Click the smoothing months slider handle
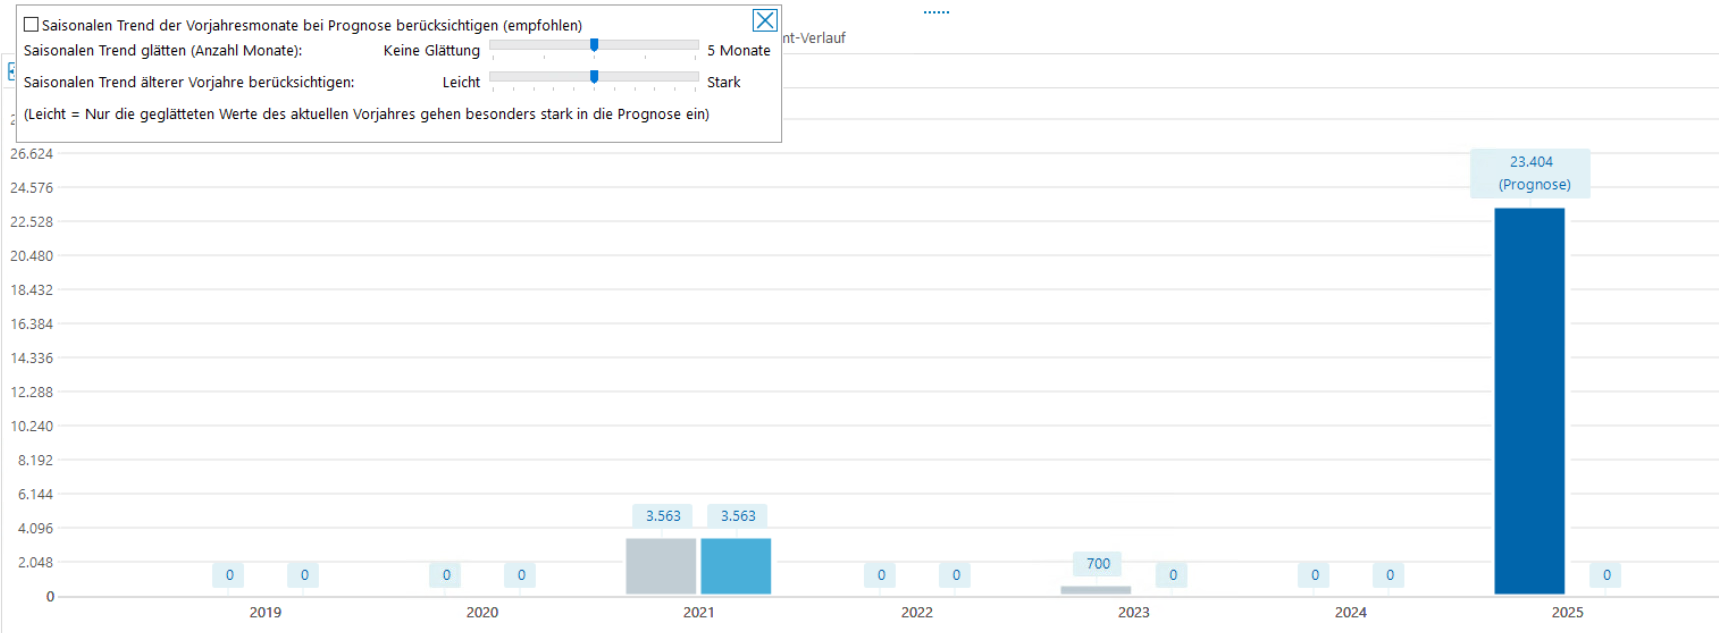Viewport: 1719px width, 633px height. point(594,45)
